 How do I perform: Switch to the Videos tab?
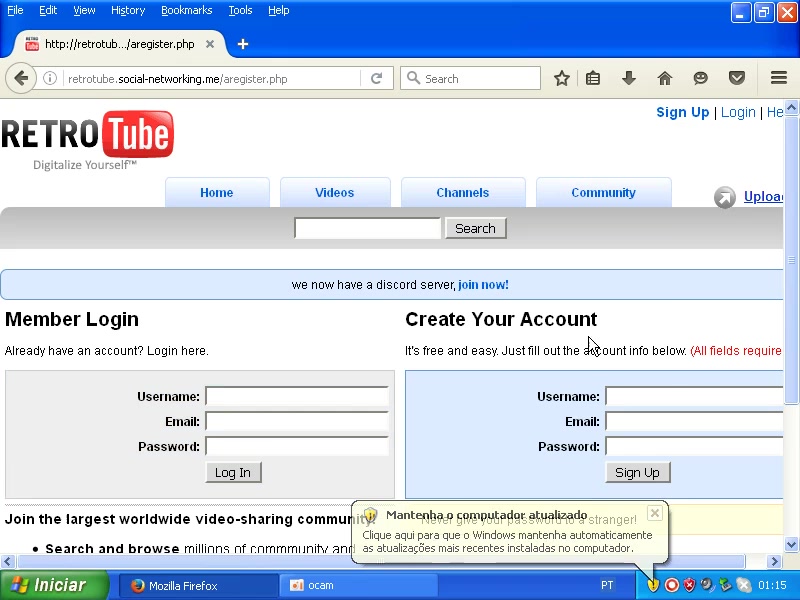(x=334, y=193)
